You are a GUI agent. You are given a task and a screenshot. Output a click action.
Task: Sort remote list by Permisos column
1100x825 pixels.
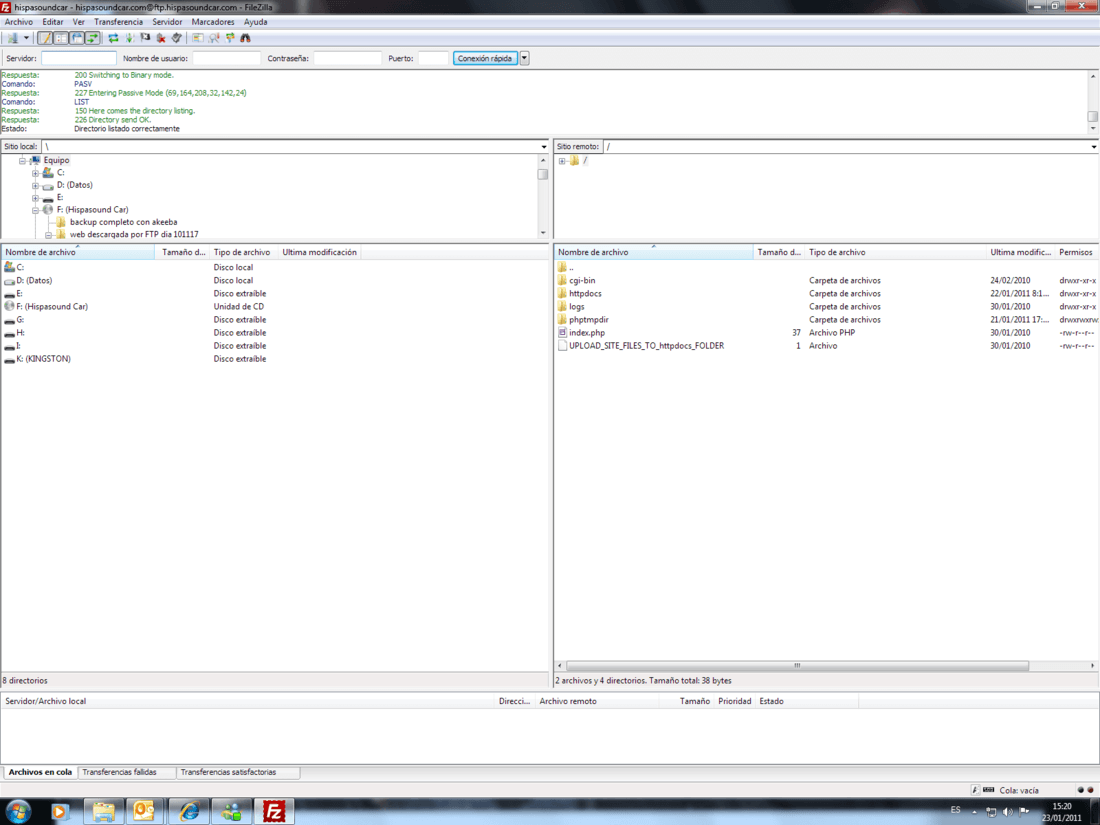pos(1077,252)
